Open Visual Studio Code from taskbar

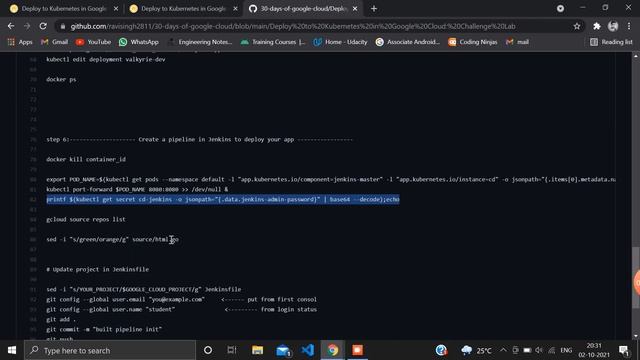308,350
